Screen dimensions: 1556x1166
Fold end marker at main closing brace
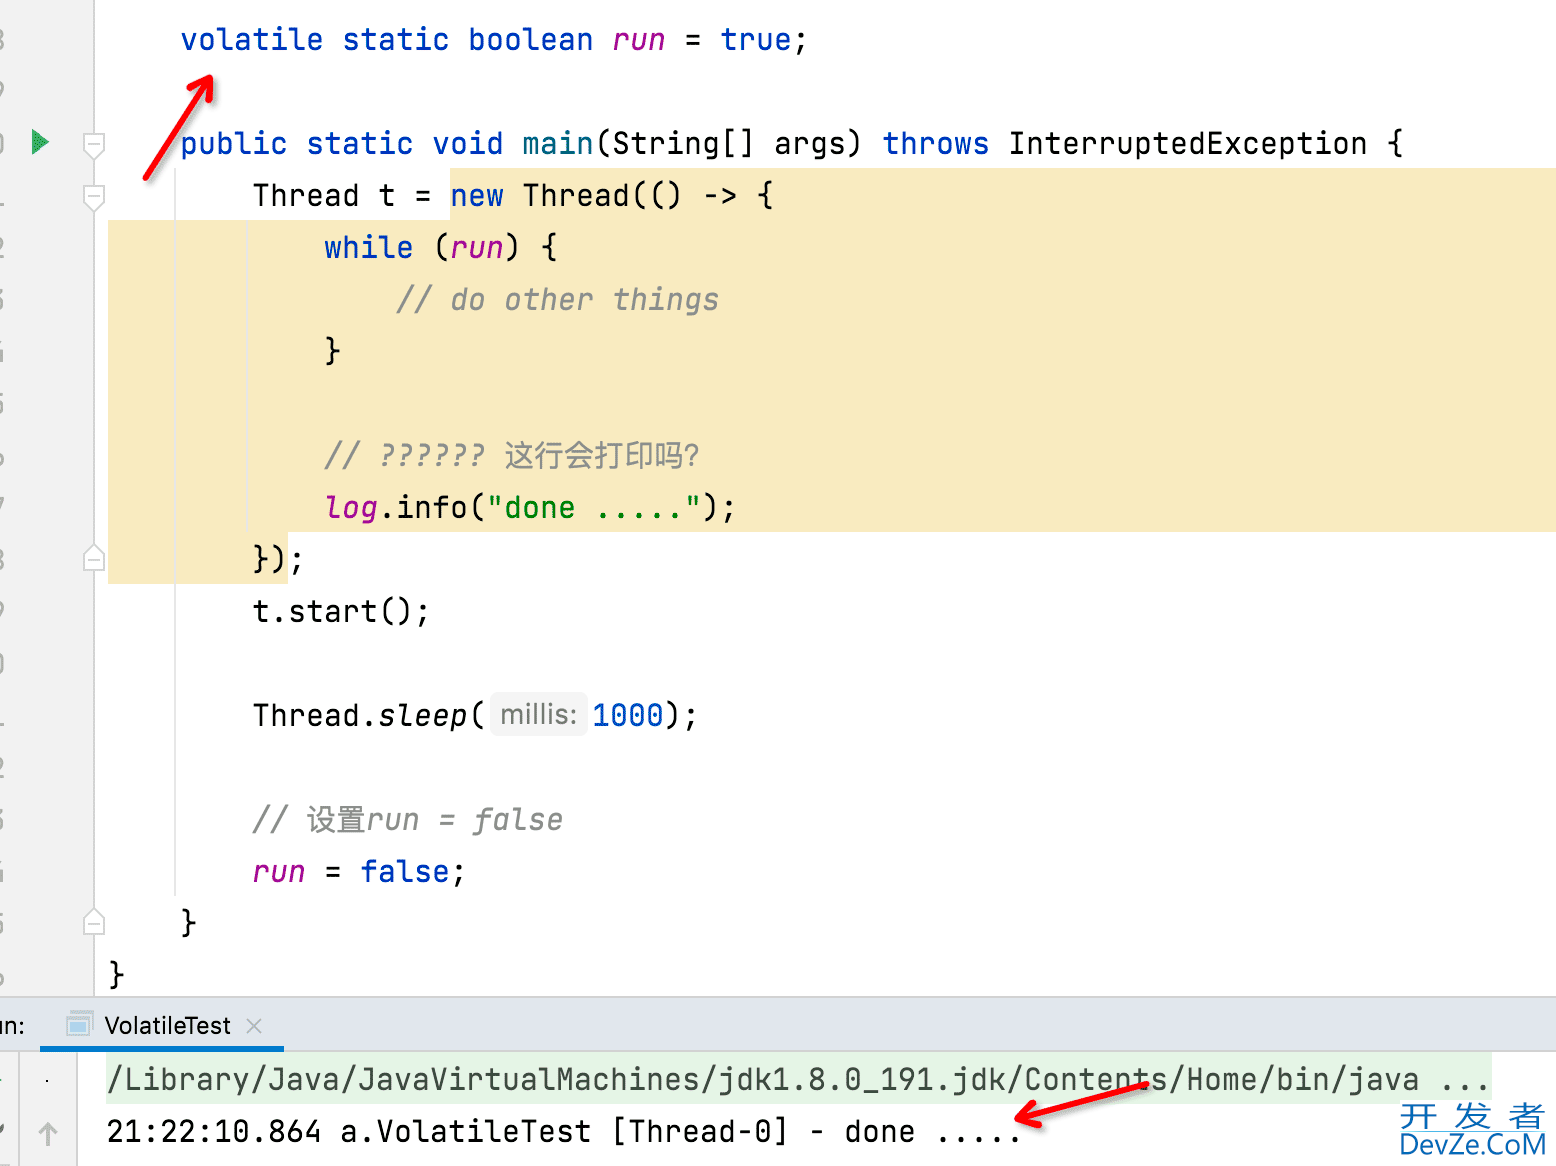pos(94,922)
